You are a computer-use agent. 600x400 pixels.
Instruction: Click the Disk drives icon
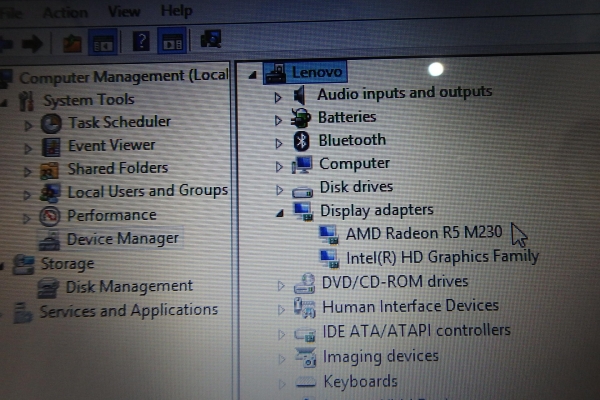pos(303,191)
